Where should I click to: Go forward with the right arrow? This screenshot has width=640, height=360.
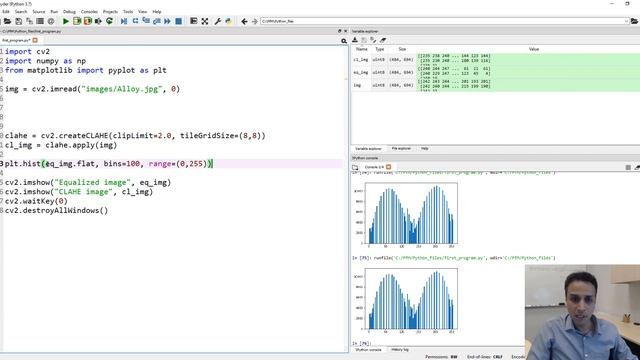pyautogui.click(x=255, y=21)
